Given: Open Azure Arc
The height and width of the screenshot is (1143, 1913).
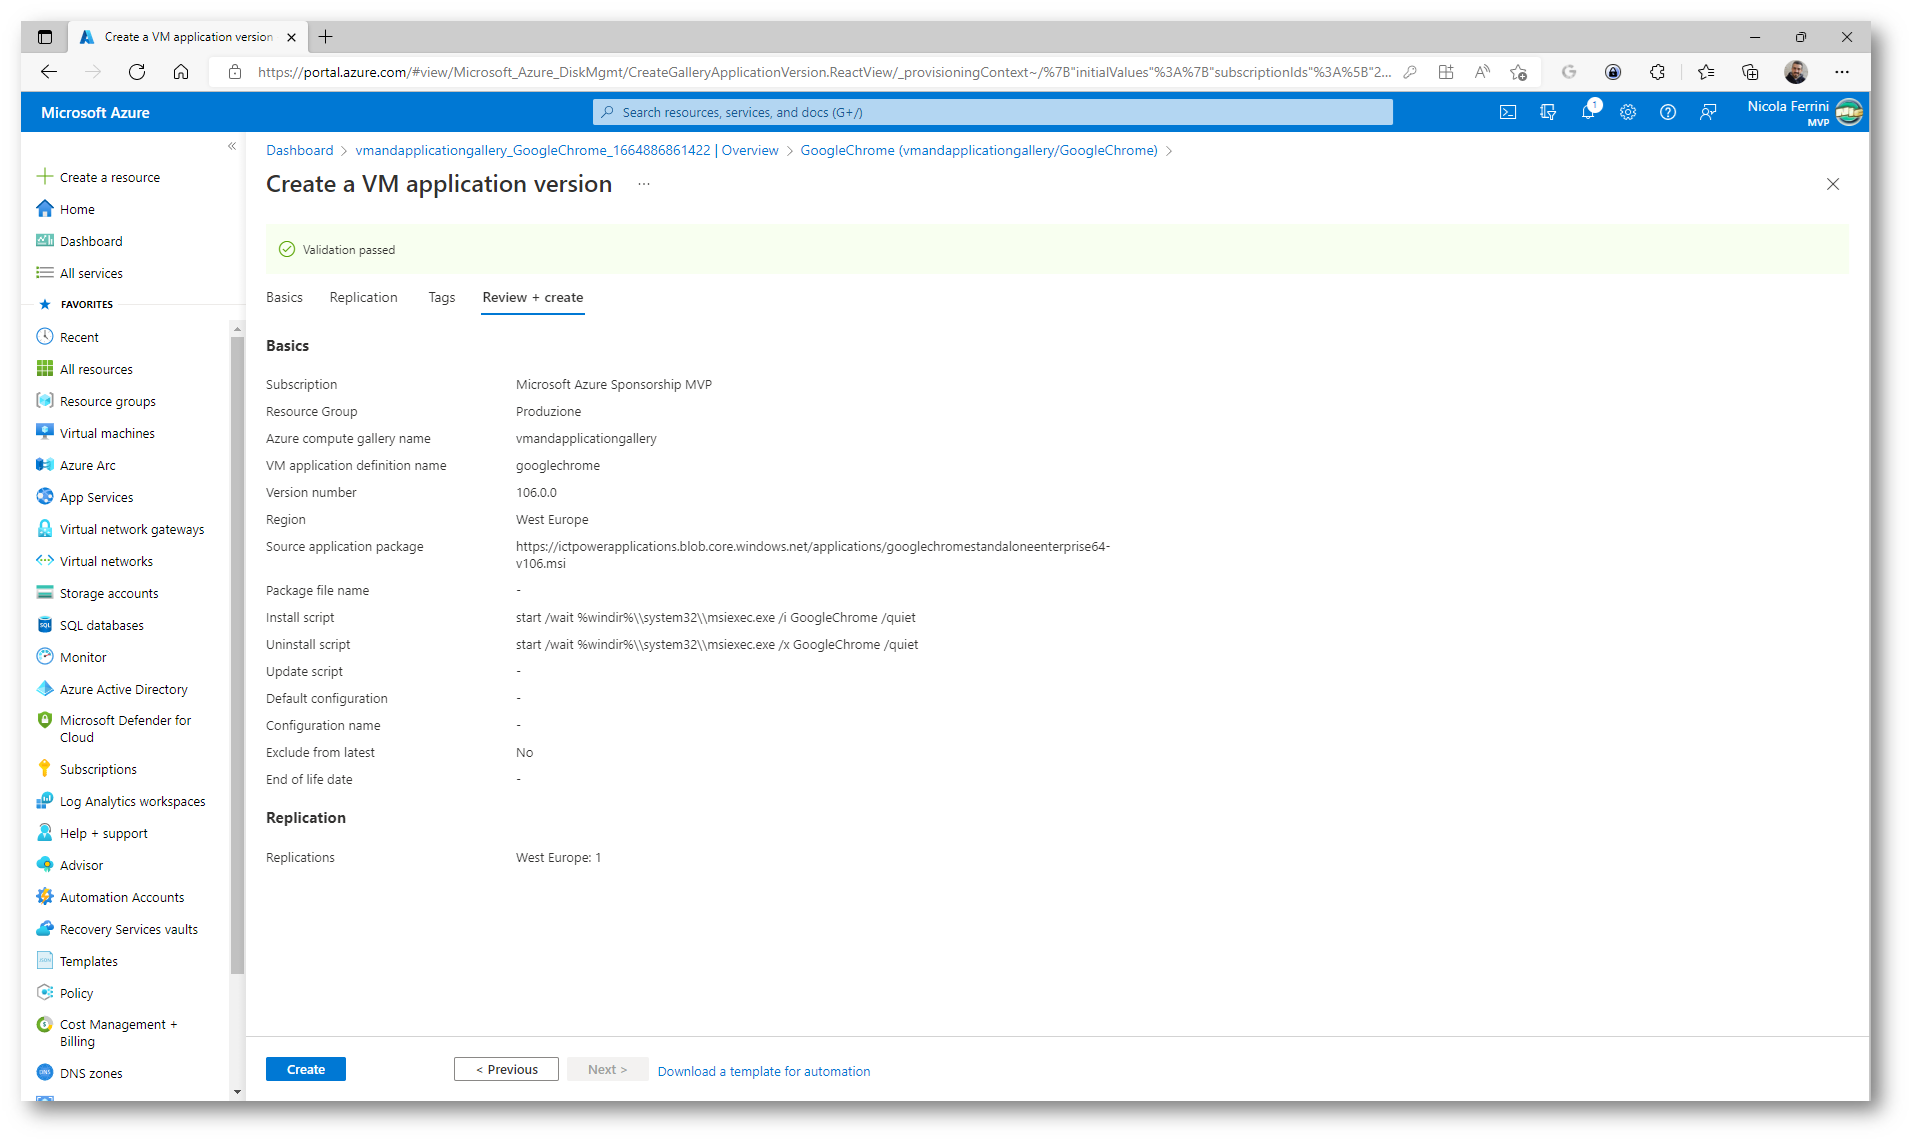Looking at the screenshot, I should point(76,465).
